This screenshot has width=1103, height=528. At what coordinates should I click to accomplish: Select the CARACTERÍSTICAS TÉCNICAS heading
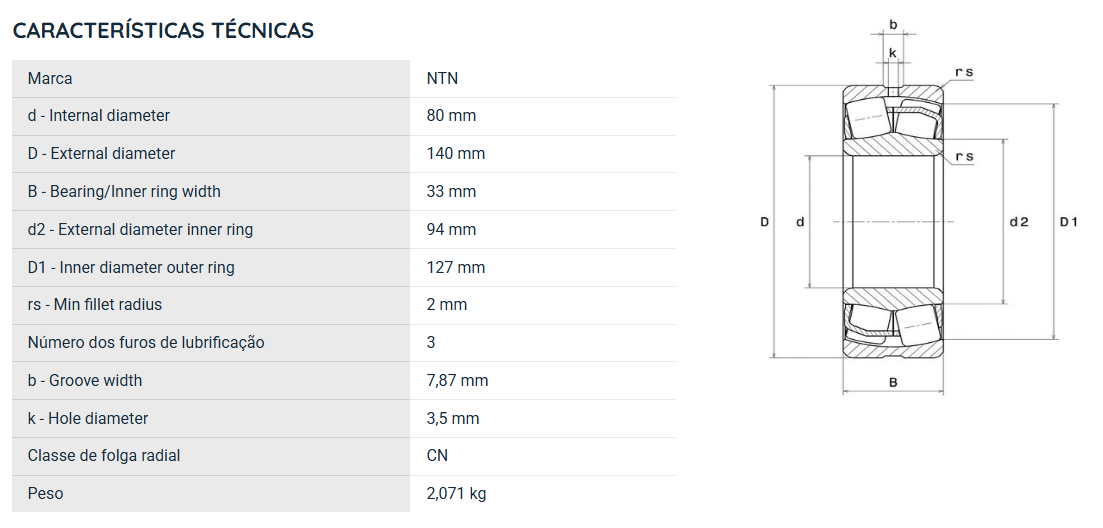click(163, 30)
